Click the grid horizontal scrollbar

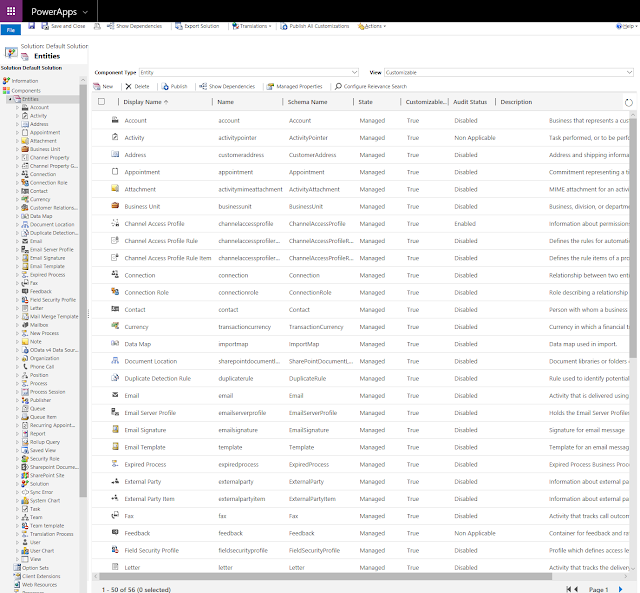click(x=326, y=576)
